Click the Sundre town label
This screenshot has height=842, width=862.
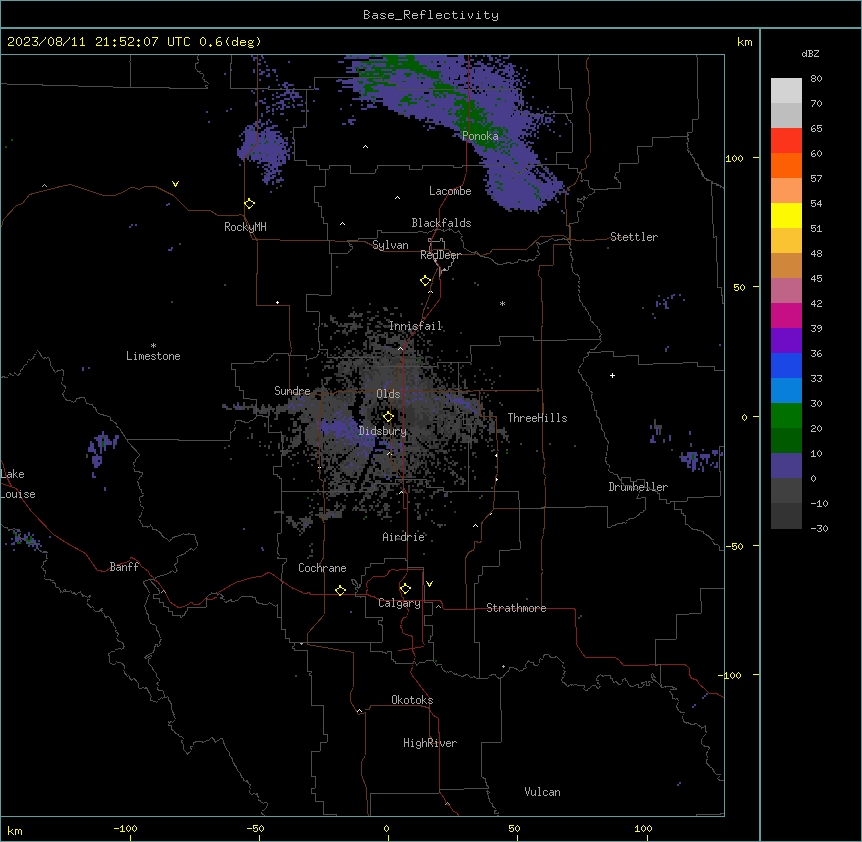pyautogui.click(x=292, y=391)
